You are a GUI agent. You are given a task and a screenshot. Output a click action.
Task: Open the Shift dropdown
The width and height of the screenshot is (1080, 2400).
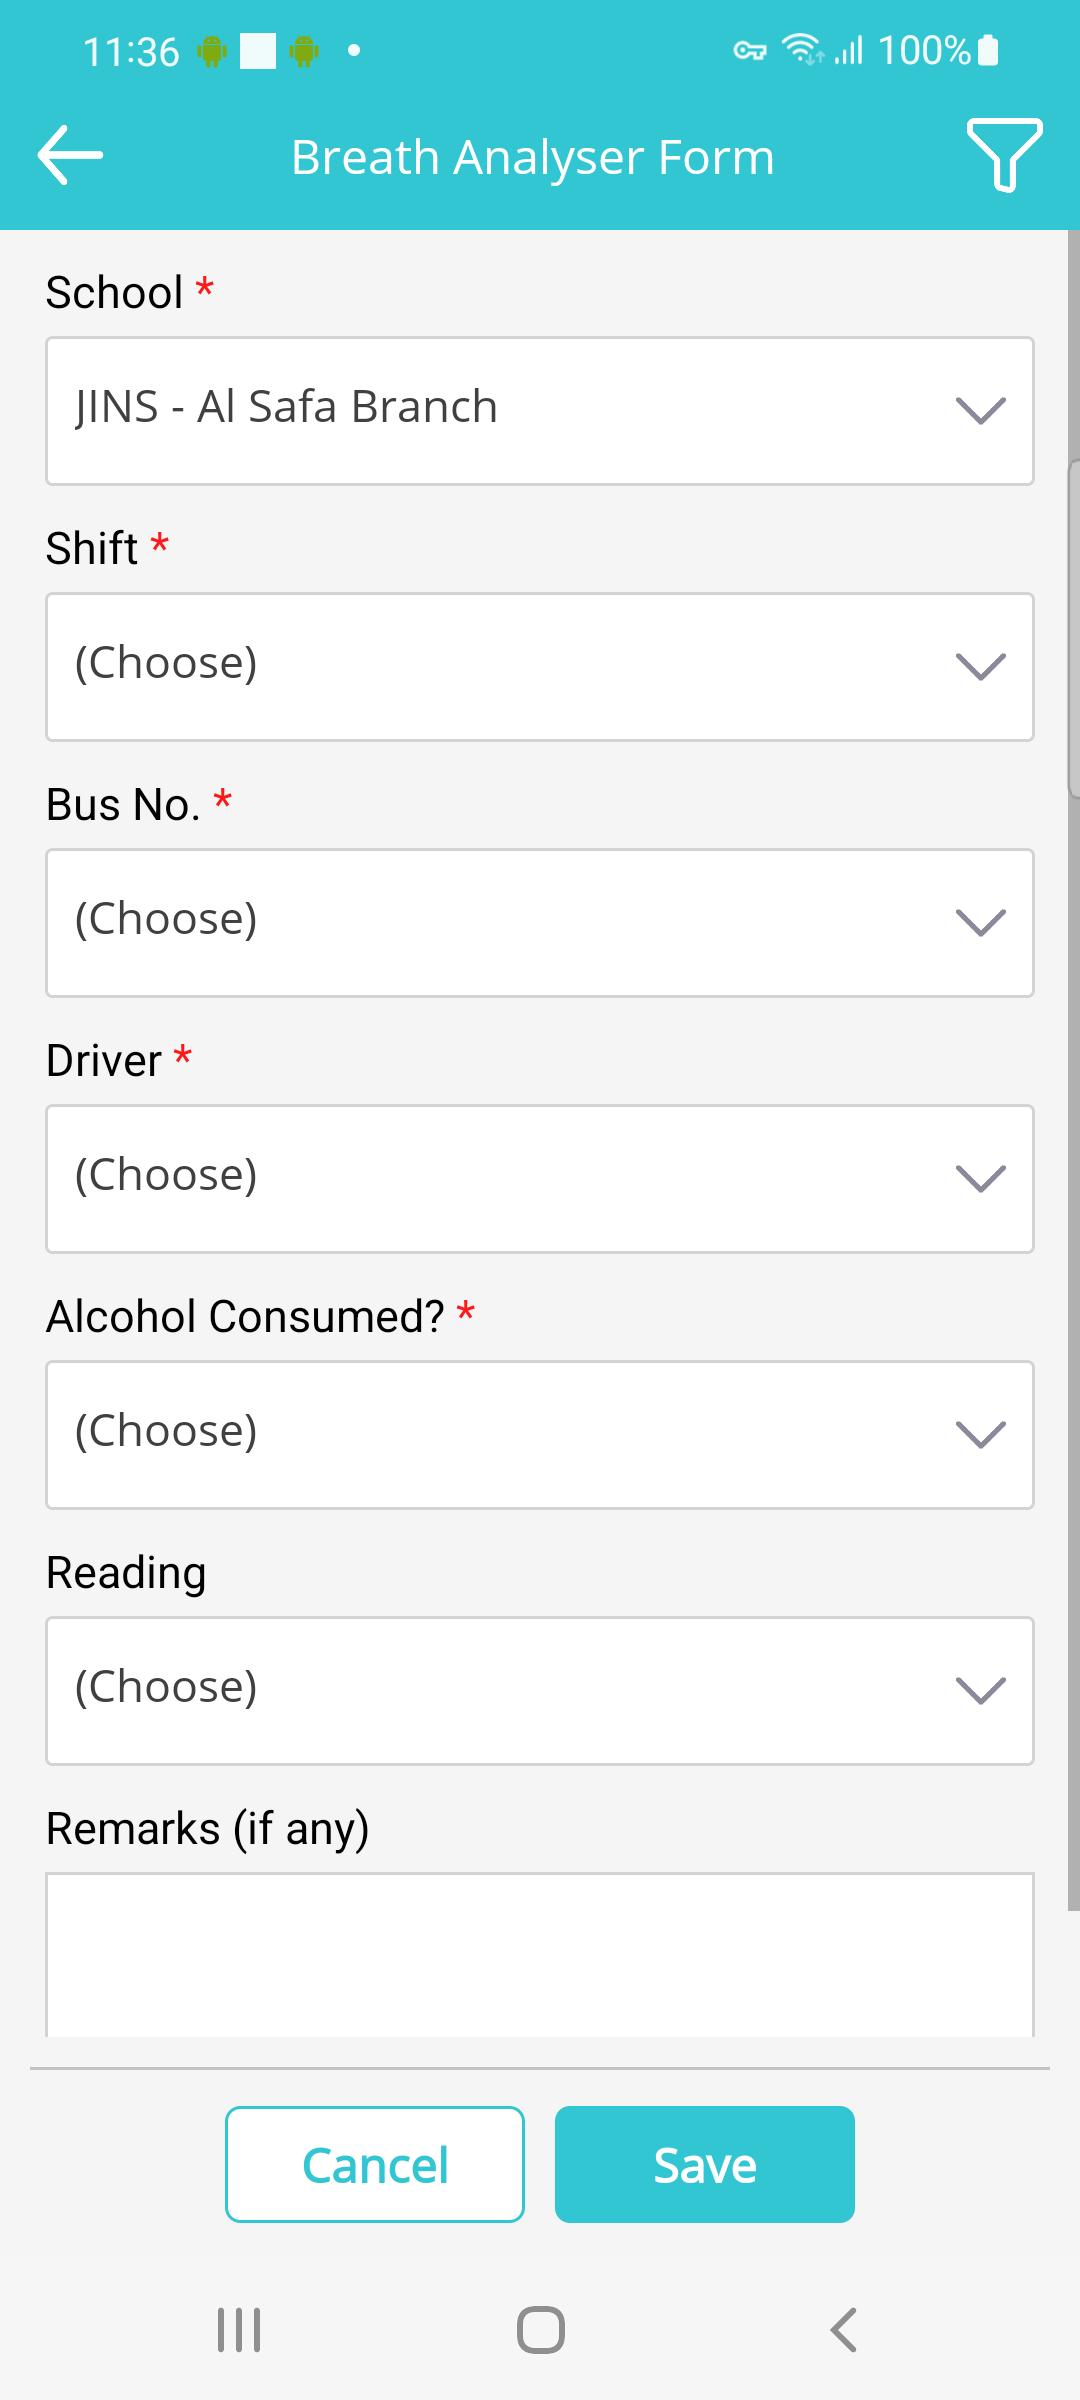[540, 667]
